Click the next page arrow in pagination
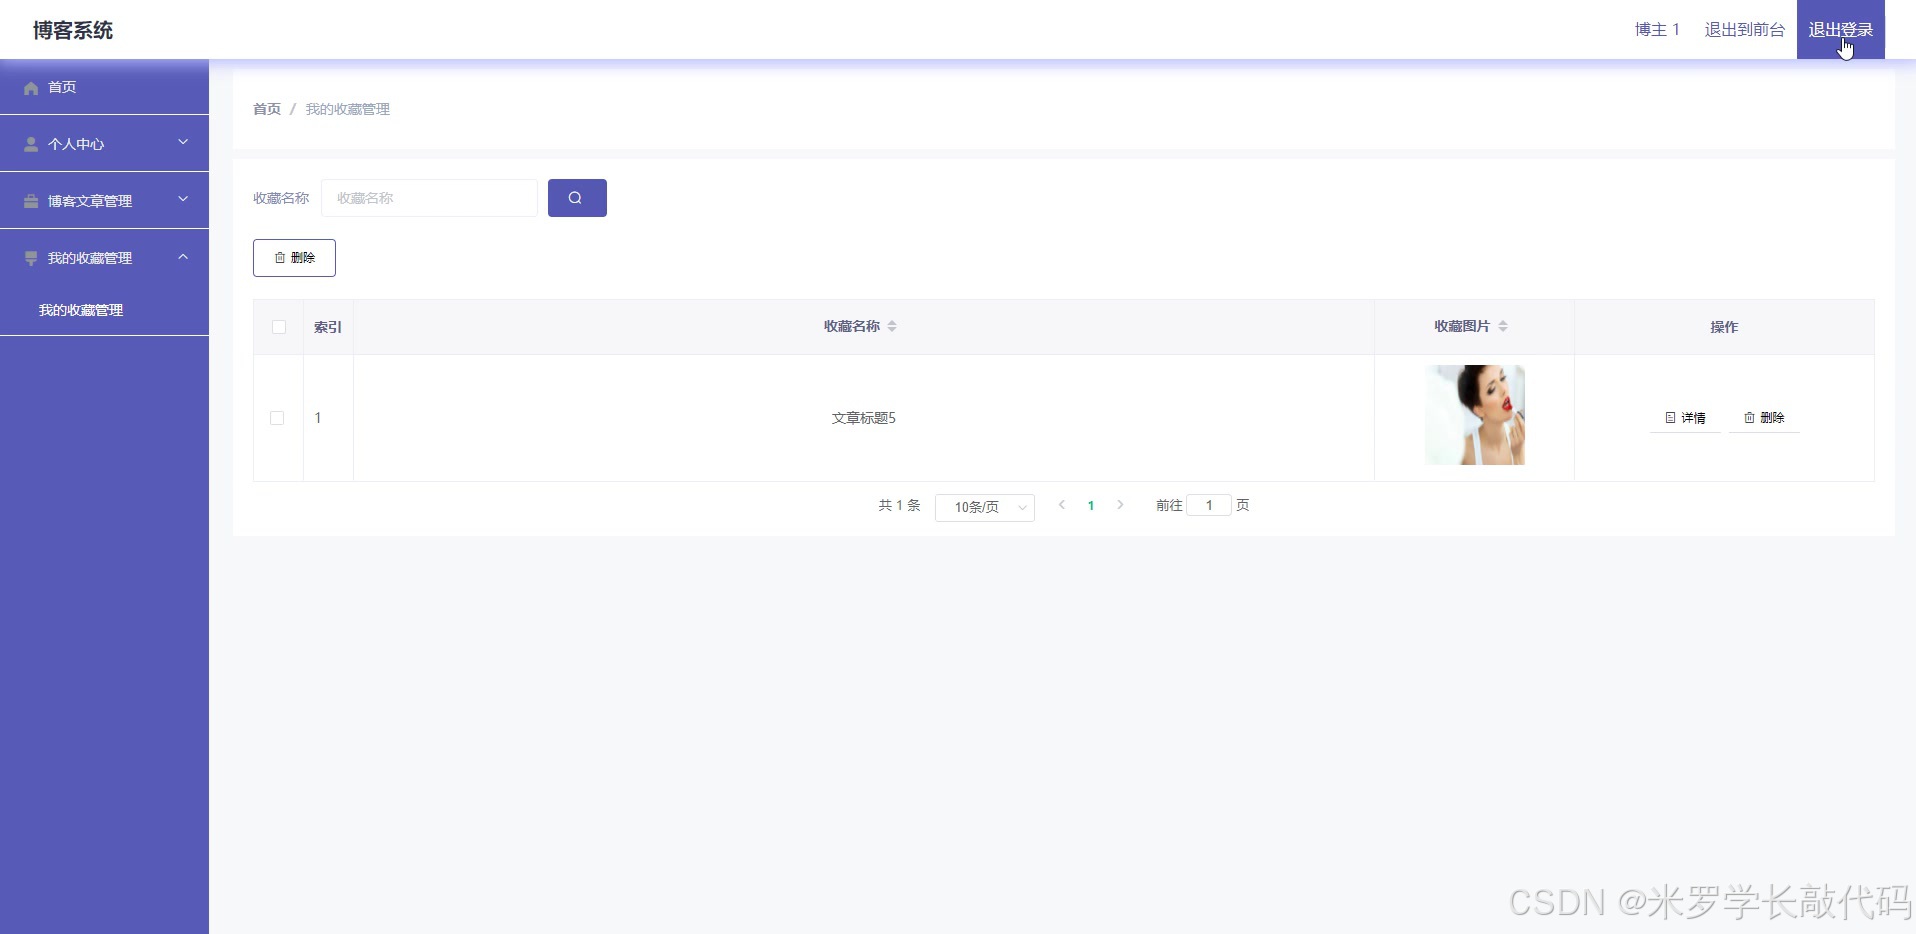The image size is (1916, 934). (x=1120, y=505)
